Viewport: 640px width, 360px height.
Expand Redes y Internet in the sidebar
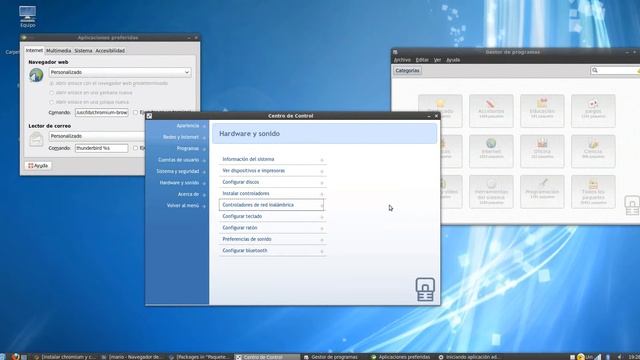pos(184,137)
